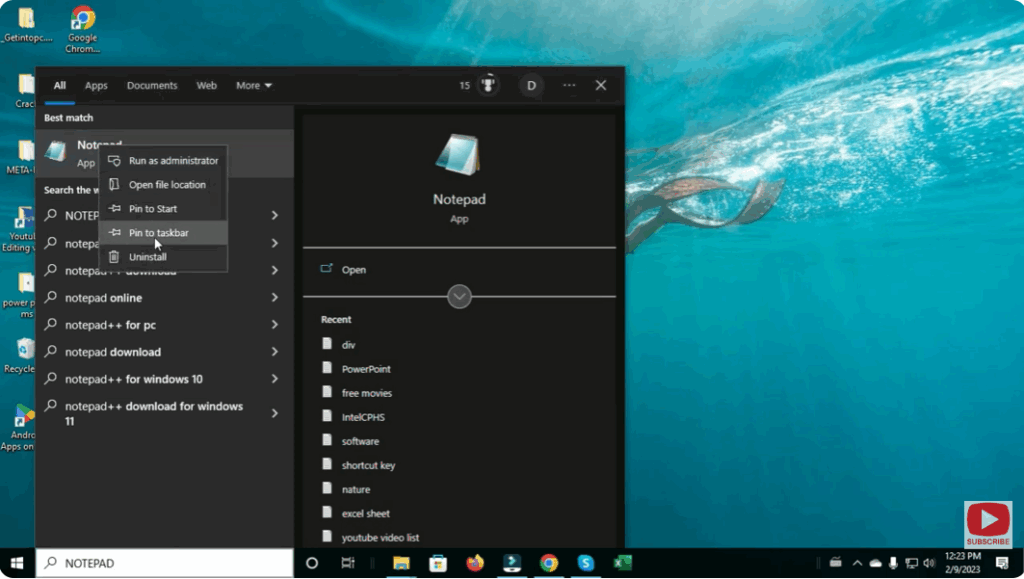Screen dimensions: 1024x579
Task: Toggle the touch keyboard in the tray
Action: 837,563
